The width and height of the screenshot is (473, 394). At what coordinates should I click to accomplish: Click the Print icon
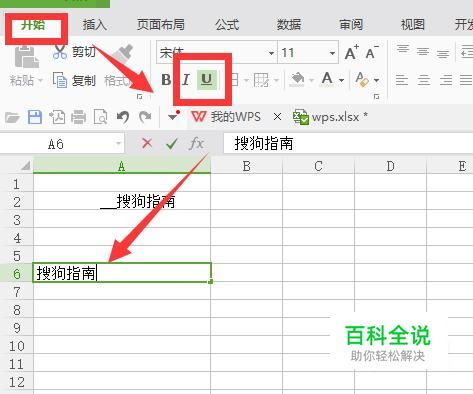(x=78, y=117)
